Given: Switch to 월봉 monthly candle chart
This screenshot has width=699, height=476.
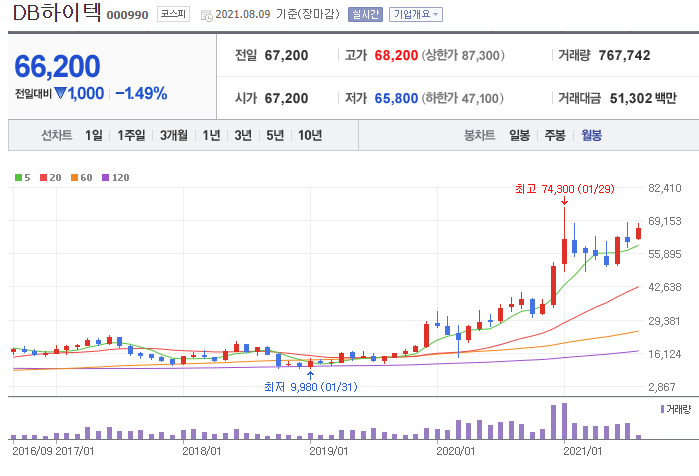Looking at the screenshot, I should click(x=592, y=135).
